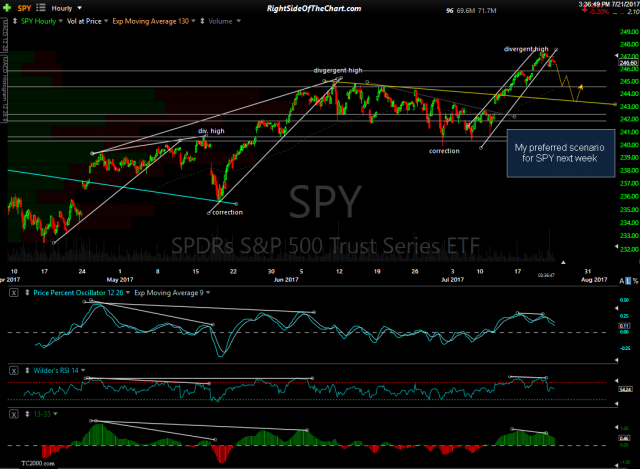Click the yellow arrowhead of the projected path

(x=581, y=87)
